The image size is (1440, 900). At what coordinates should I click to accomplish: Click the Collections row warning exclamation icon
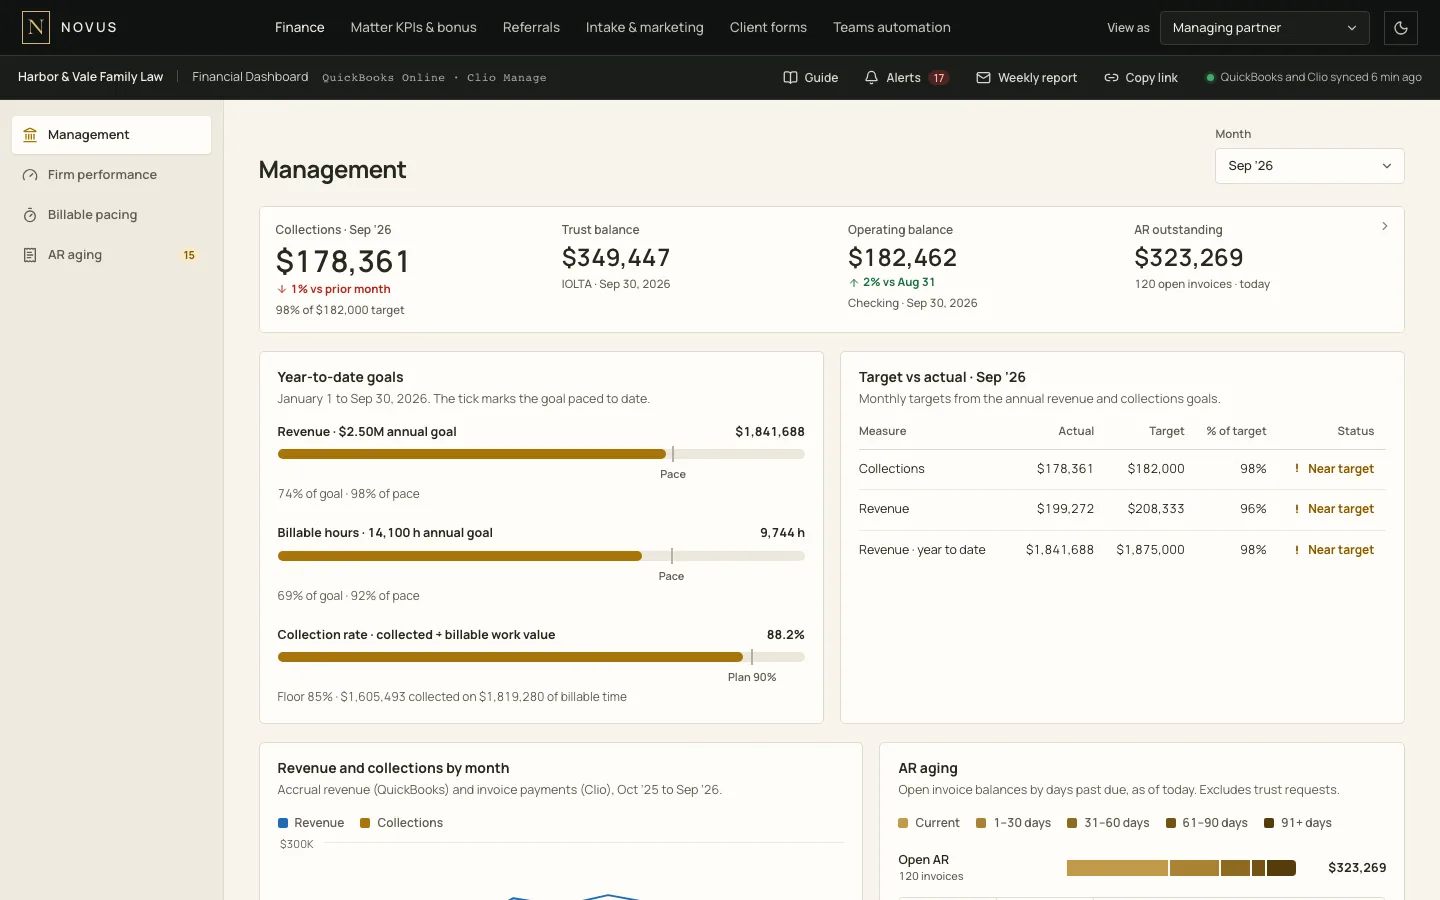(1297, 468)
